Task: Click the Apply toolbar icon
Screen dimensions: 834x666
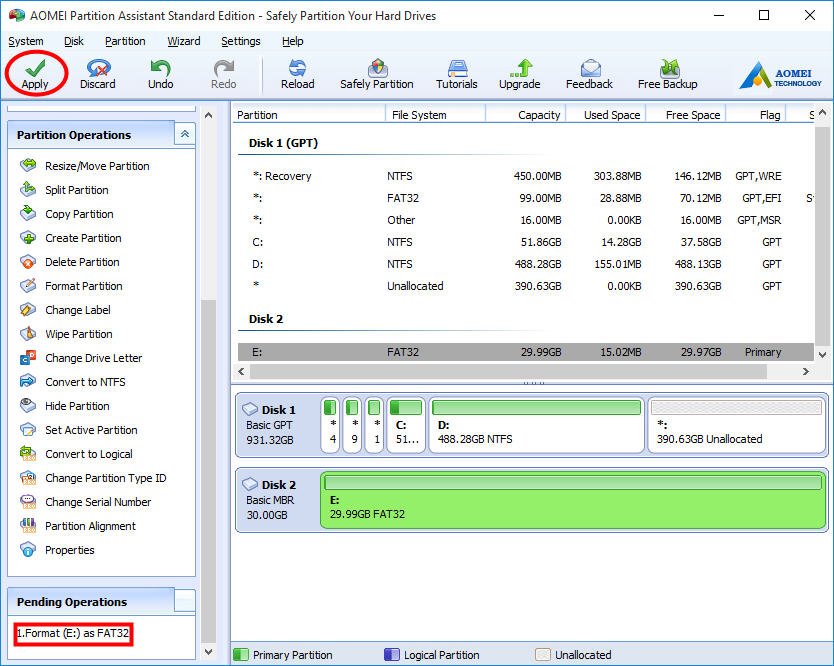Action: (35, 73)
